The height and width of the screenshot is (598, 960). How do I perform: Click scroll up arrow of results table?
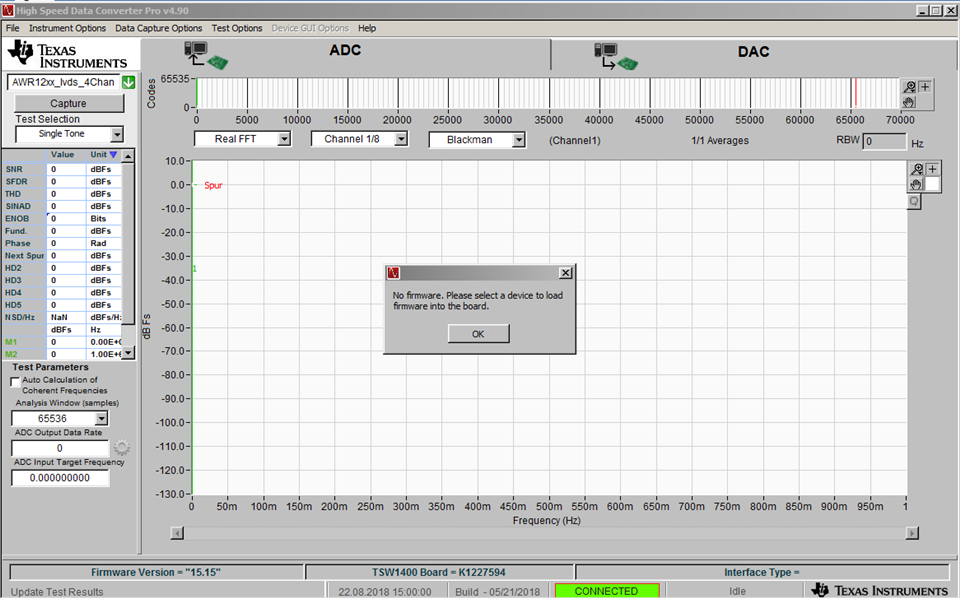coord(128,156)
